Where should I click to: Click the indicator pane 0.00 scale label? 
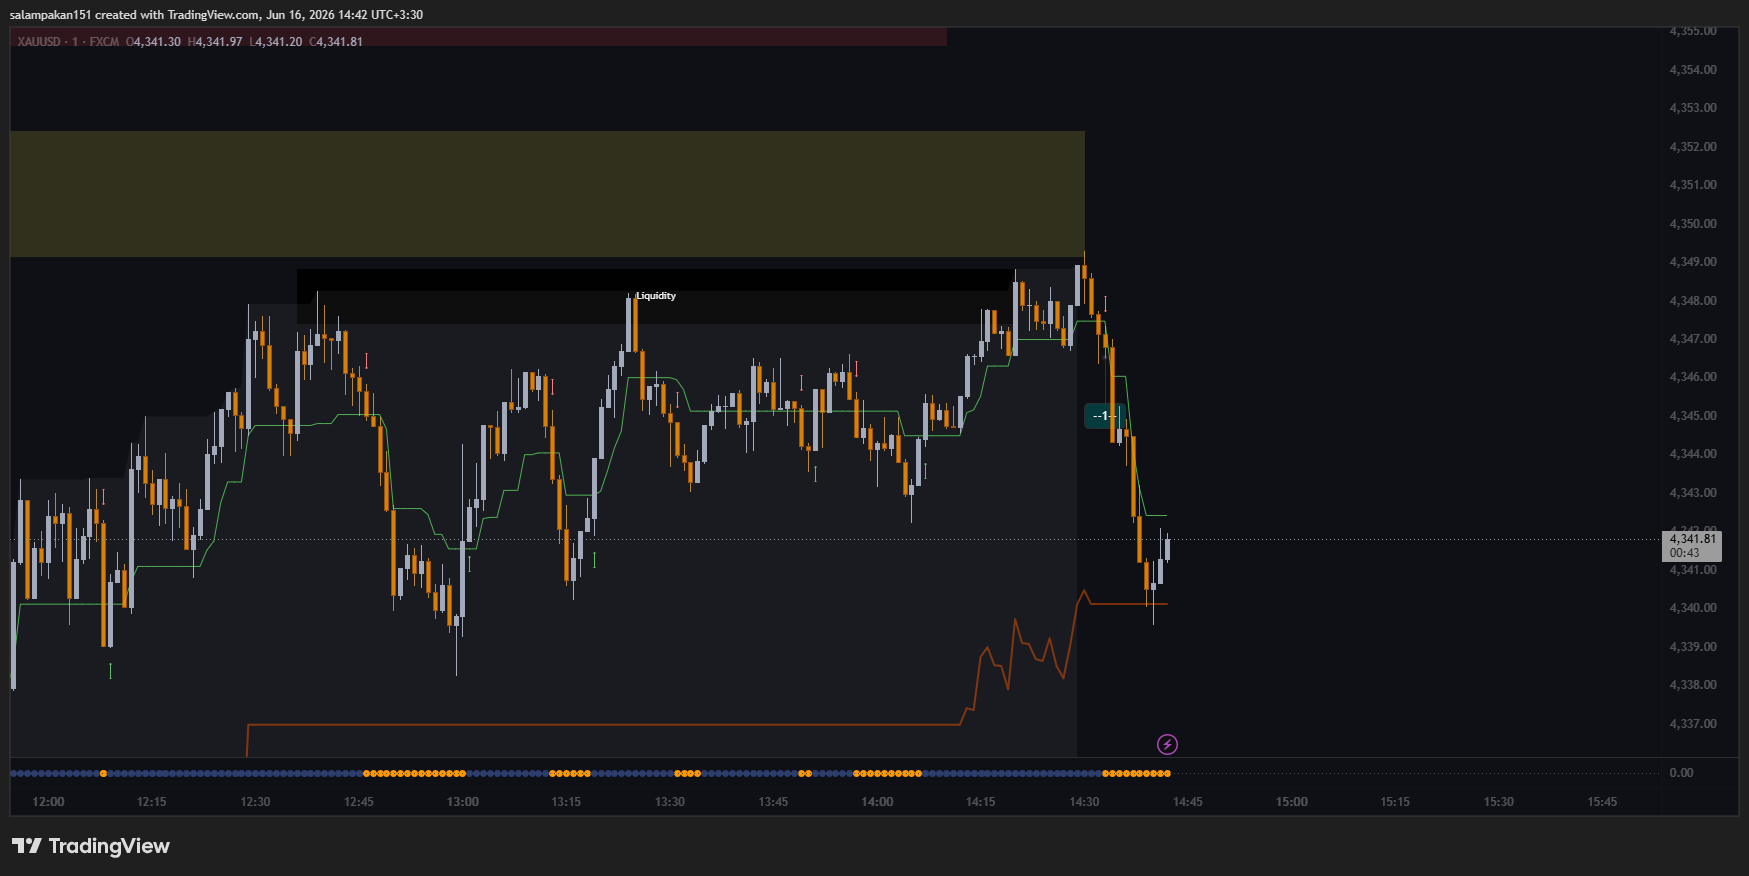pyautogui.click(x=1682, y=773)
